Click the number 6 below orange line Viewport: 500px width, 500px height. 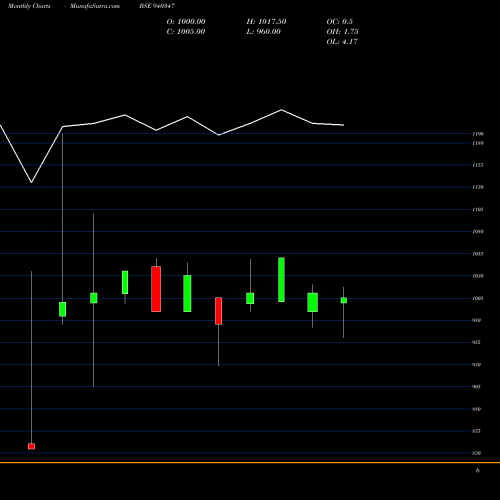478,471
